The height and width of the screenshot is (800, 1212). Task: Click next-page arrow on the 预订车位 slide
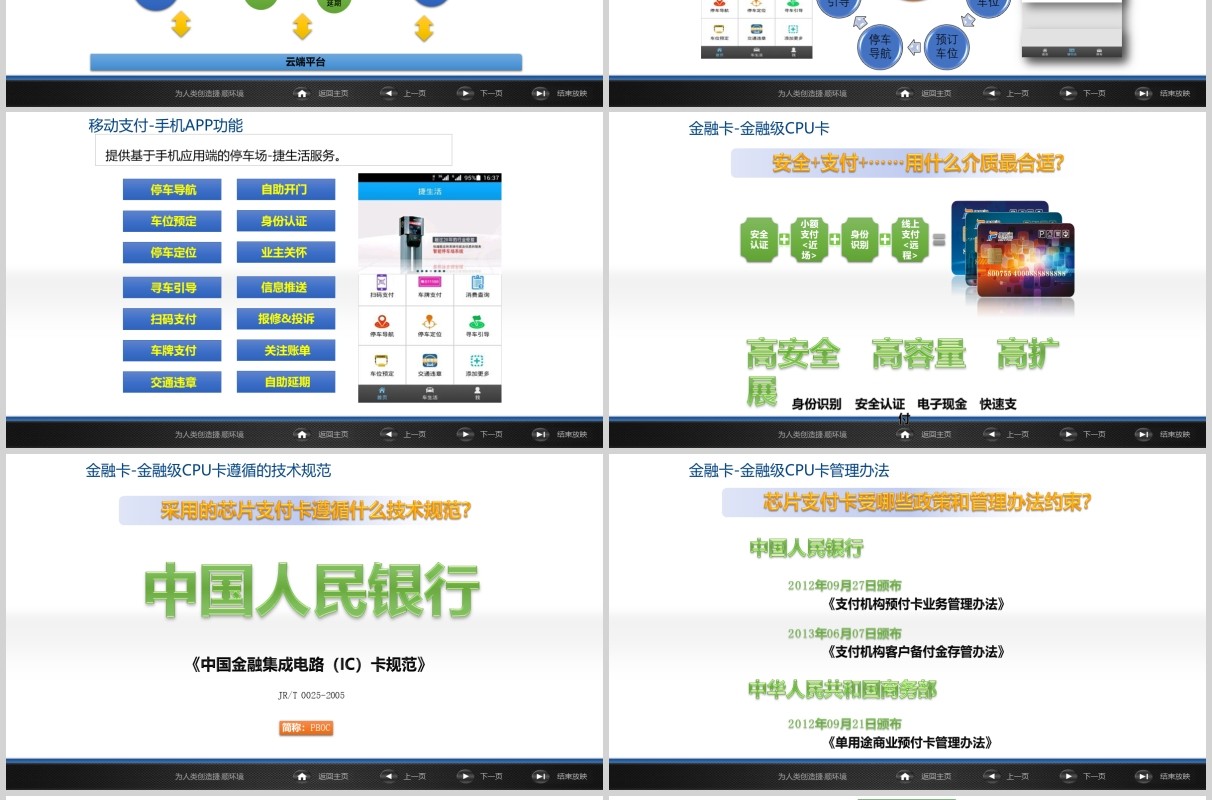(x=1068, y=93)
